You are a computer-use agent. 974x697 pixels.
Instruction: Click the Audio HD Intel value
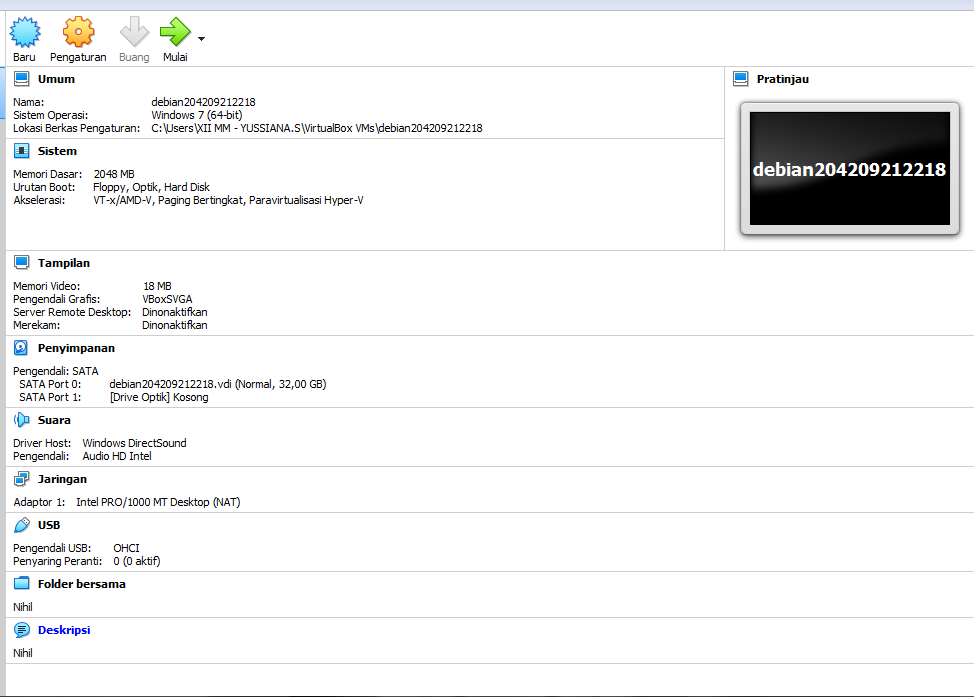[x=117, y=456]
